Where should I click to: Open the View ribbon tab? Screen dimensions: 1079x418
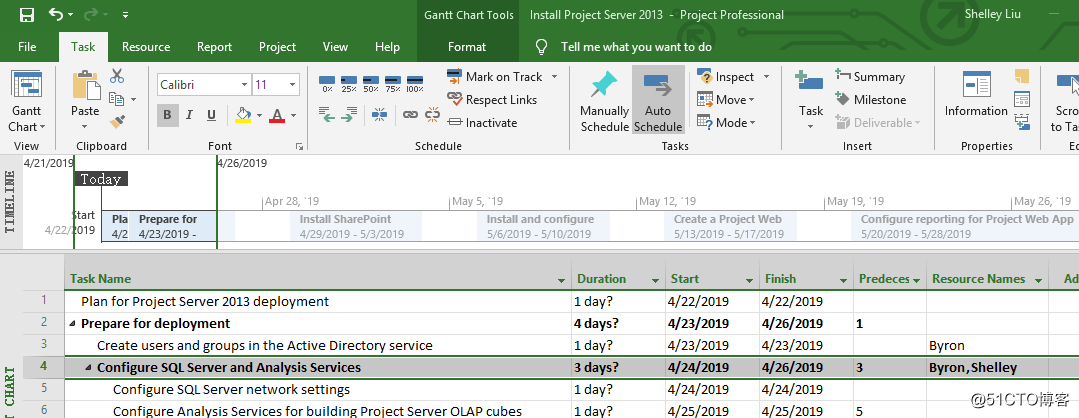335,47
